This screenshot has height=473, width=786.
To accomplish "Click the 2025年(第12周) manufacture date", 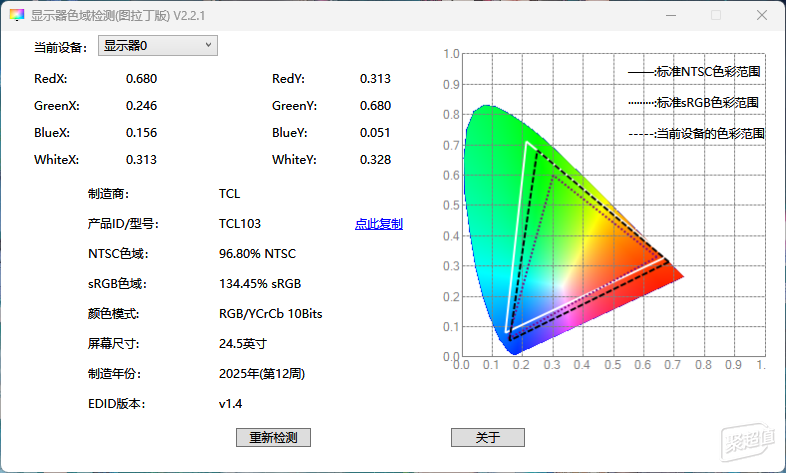I will pos(262,374).
